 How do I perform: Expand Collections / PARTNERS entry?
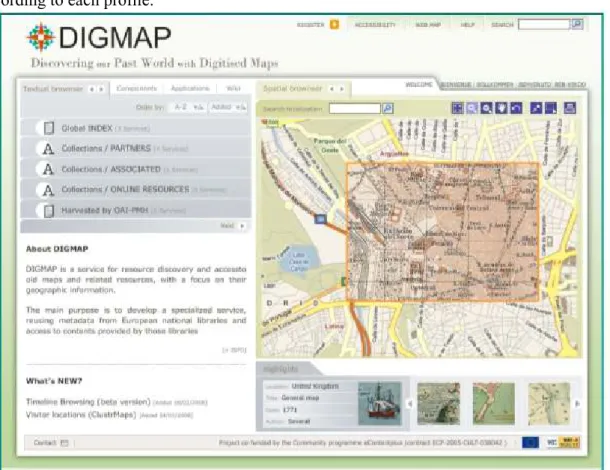(135, 149)
